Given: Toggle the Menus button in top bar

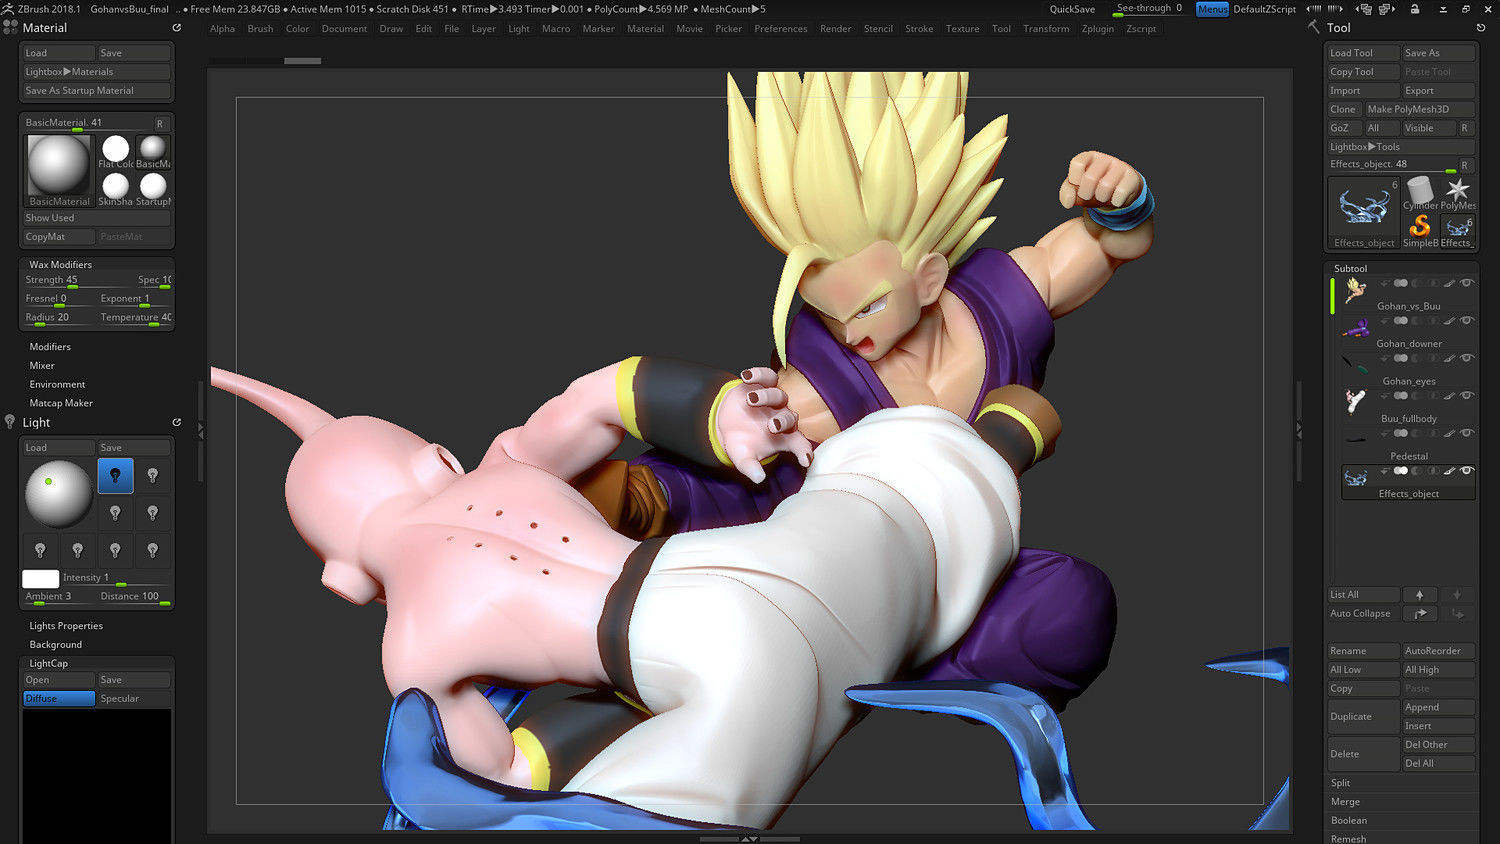Looking at the screenshot, I should [x=1212, y=9].
